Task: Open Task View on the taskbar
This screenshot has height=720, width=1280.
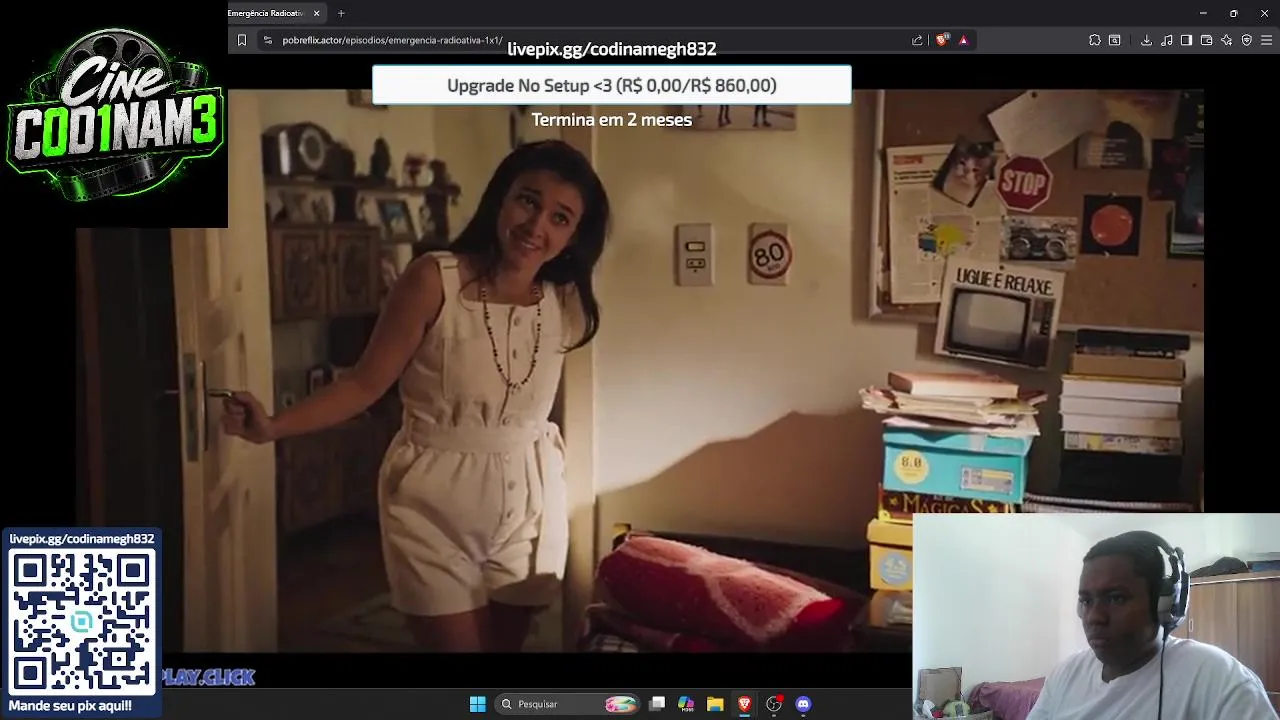Action: click(x=657, y=704)
